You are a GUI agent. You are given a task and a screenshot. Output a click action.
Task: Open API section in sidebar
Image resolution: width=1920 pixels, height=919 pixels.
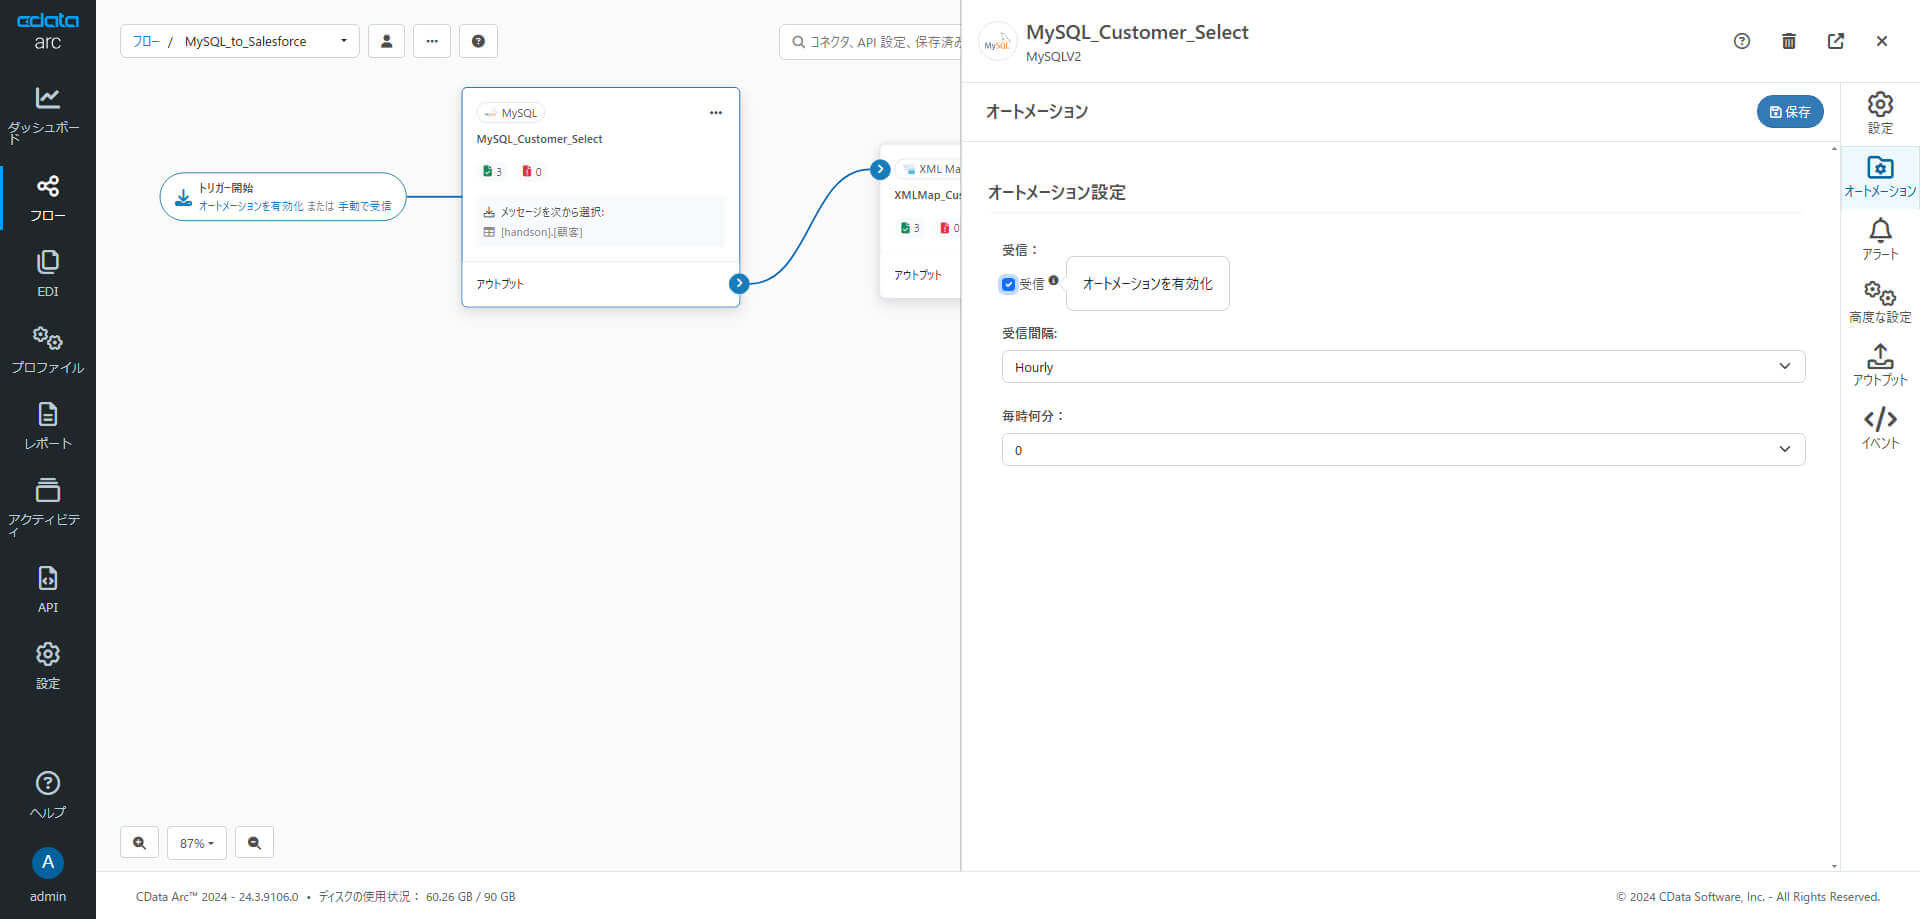[x=47, y=590]
